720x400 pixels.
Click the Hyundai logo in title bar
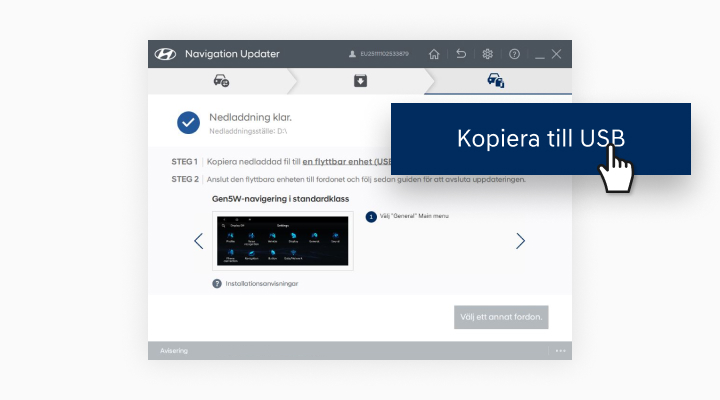[165, 54]
